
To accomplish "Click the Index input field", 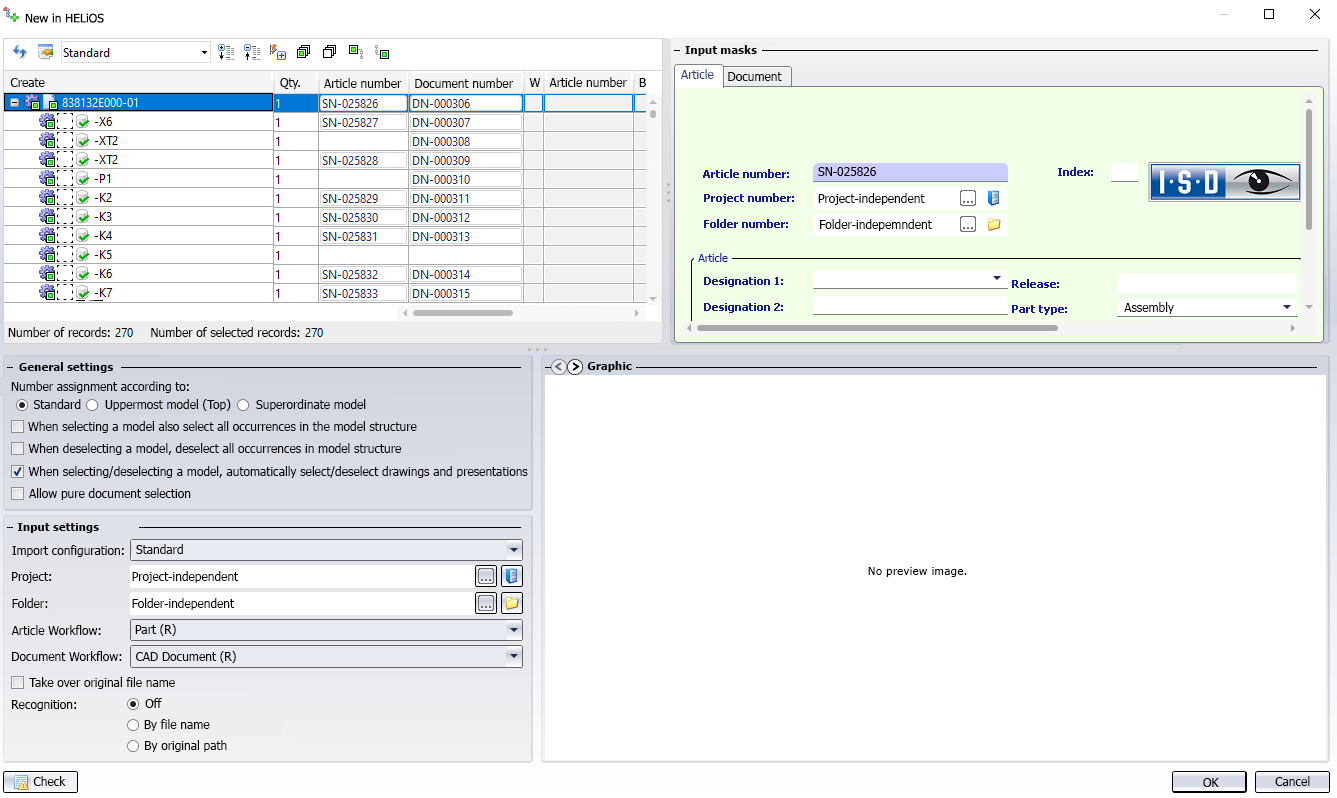I will 1124,172.
